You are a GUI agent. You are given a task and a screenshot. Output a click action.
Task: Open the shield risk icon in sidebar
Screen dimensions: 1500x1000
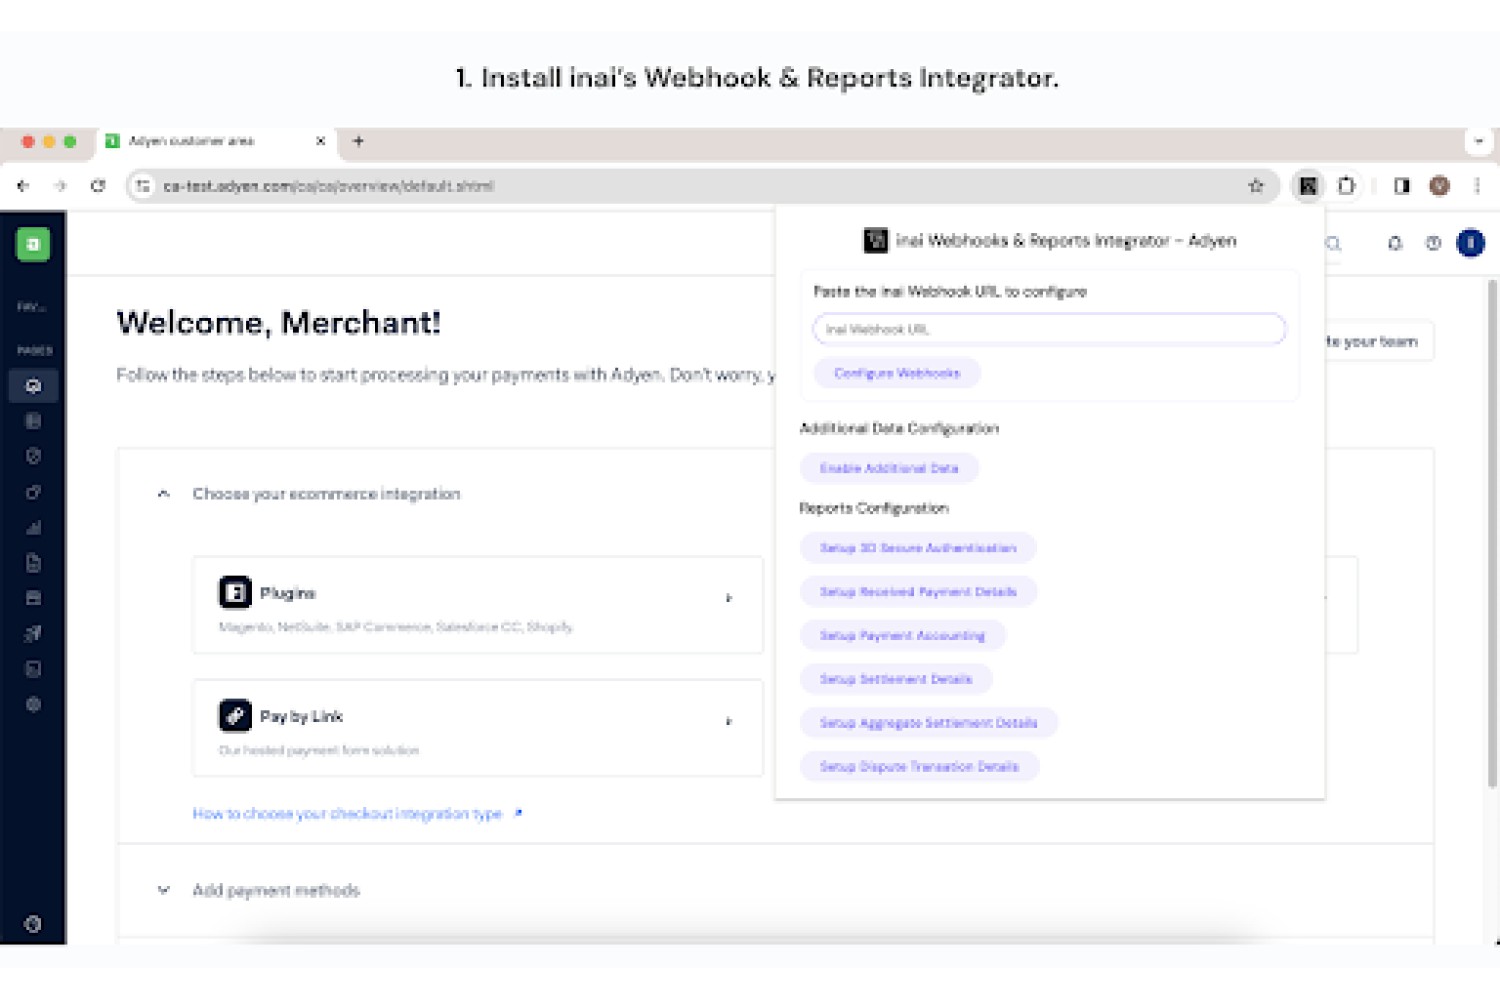pyautogui.click(x=33, y=456)
